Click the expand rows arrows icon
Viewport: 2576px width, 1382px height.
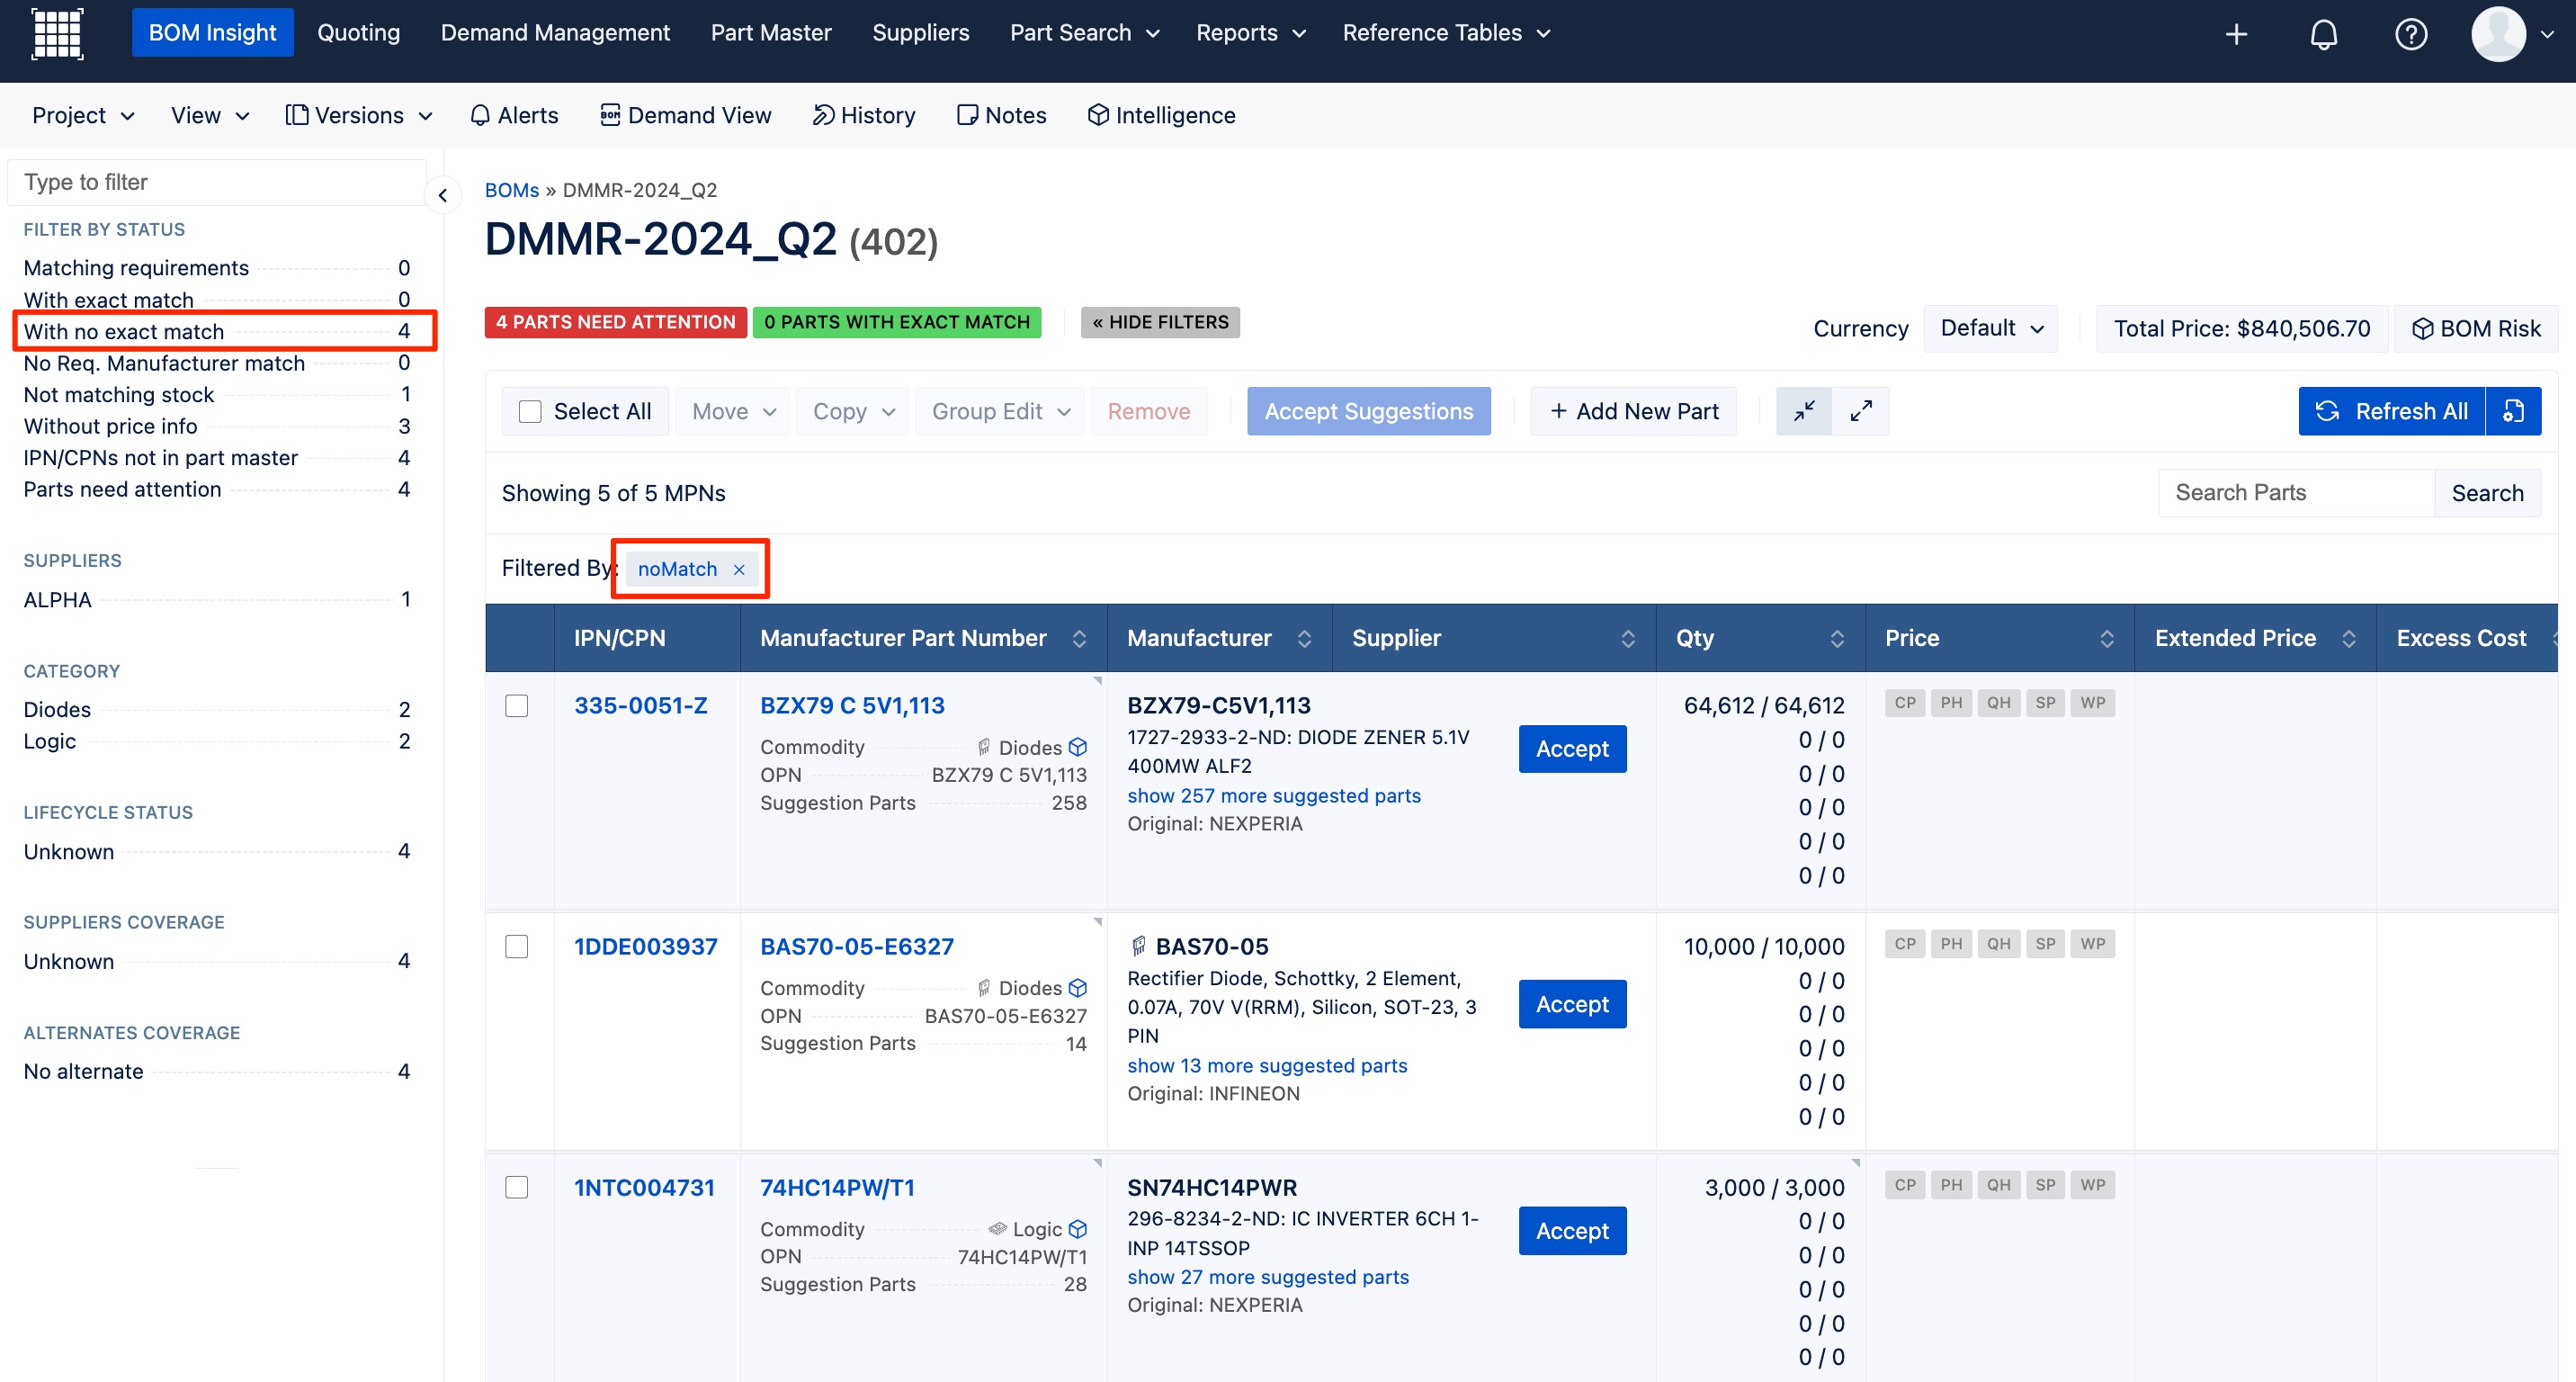[1861, 411]
